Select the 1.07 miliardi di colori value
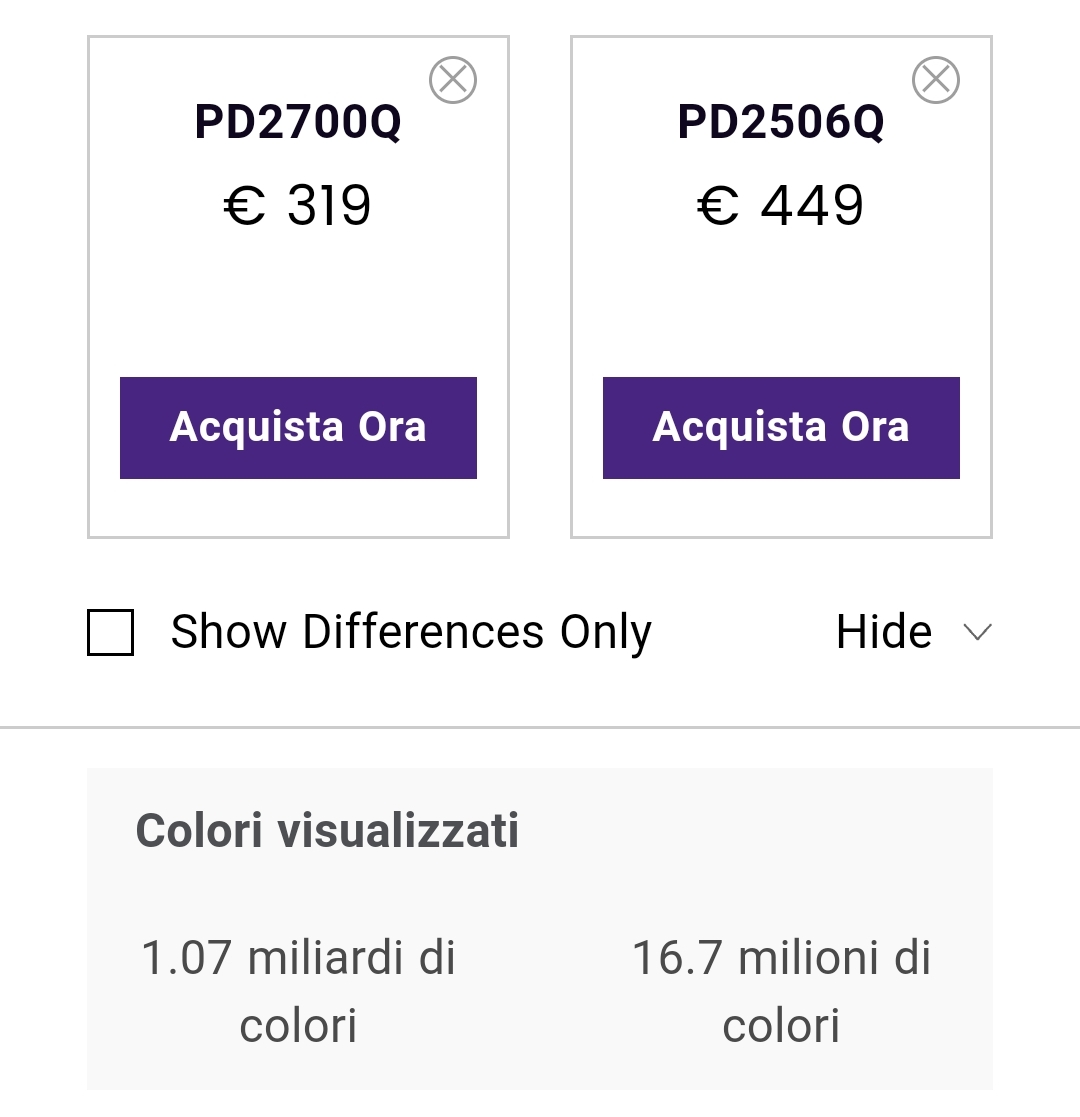Viewport: 1080px width, 1117px height. [298, 991]
